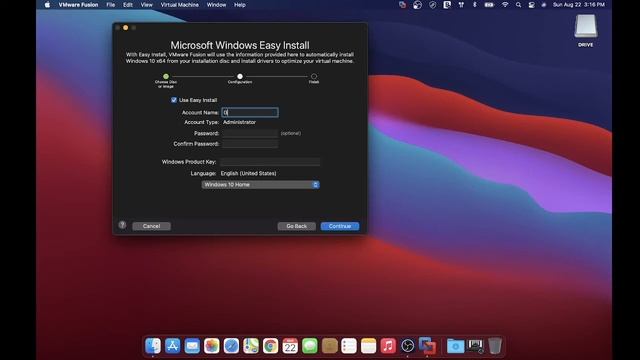The image size is (640, 360).
Task: Open OBS Studio in the dock
Action: pyautogui.click(x=408, y=346)
